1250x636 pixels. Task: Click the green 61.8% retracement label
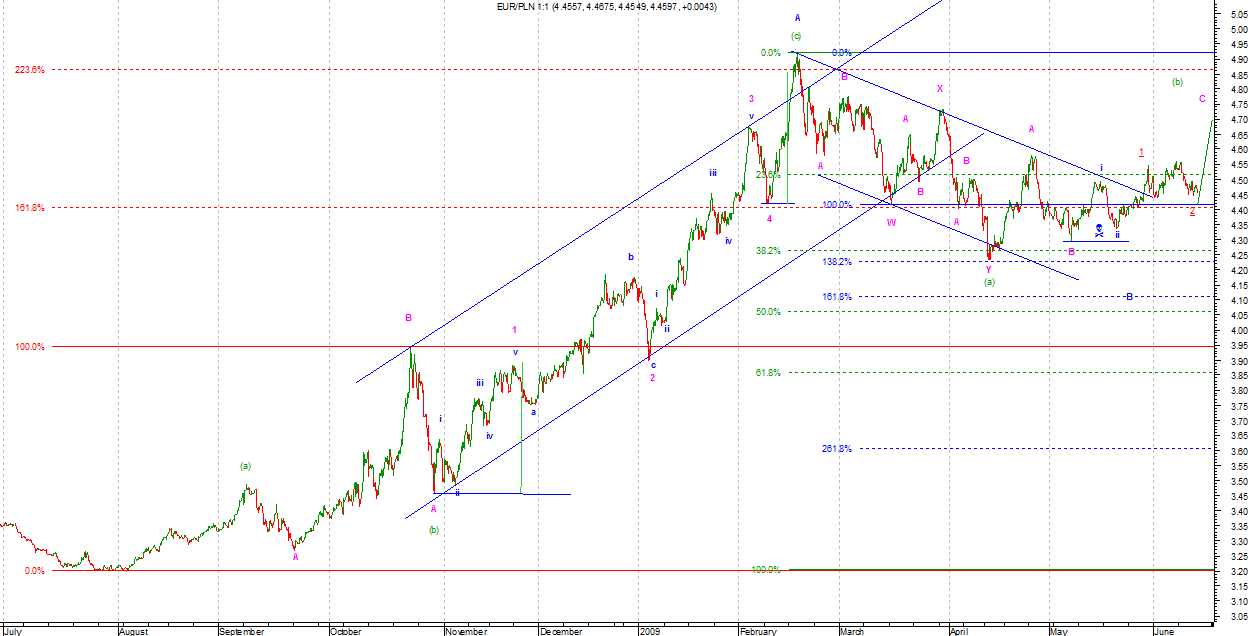[768, 373]
